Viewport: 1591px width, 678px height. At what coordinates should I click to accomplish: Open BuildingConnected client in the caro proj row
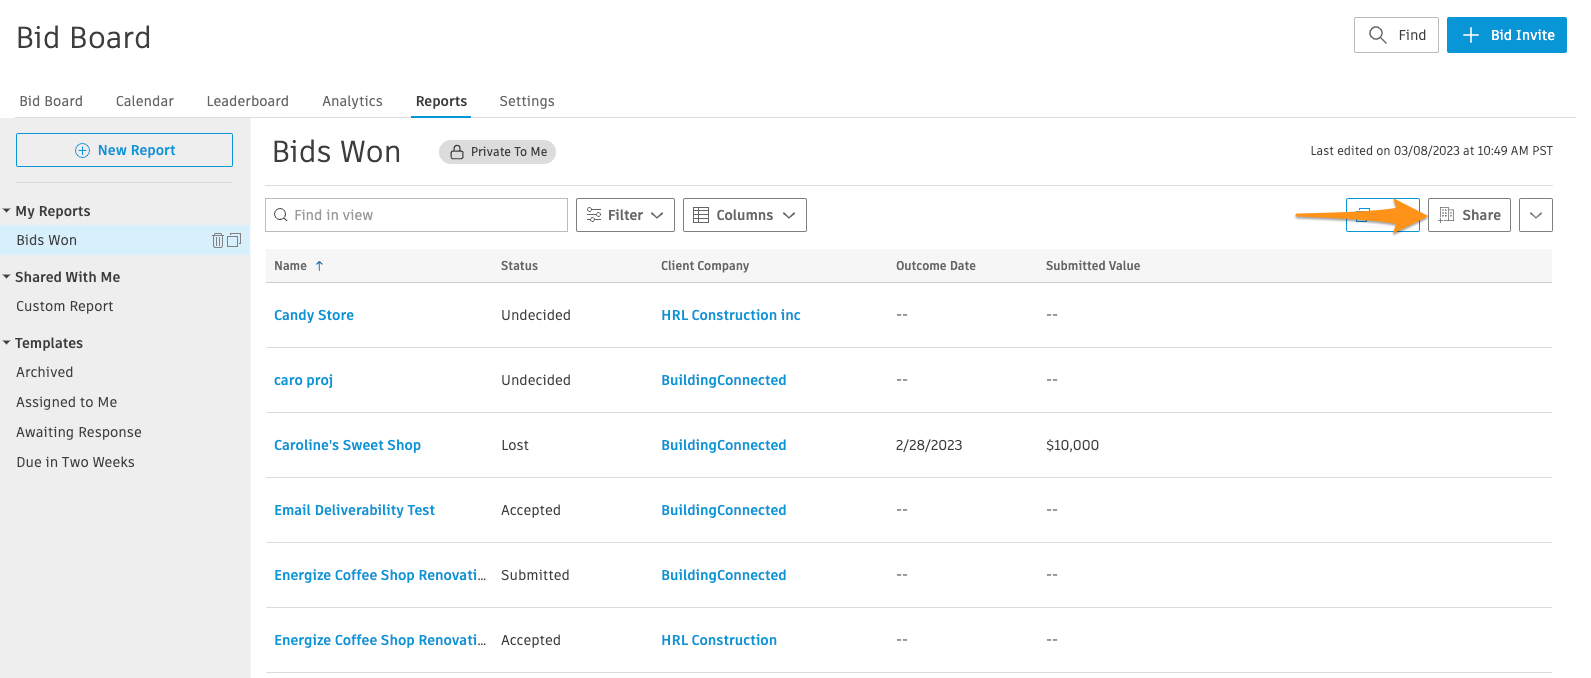pyautogui.click(x=724, y=380)
